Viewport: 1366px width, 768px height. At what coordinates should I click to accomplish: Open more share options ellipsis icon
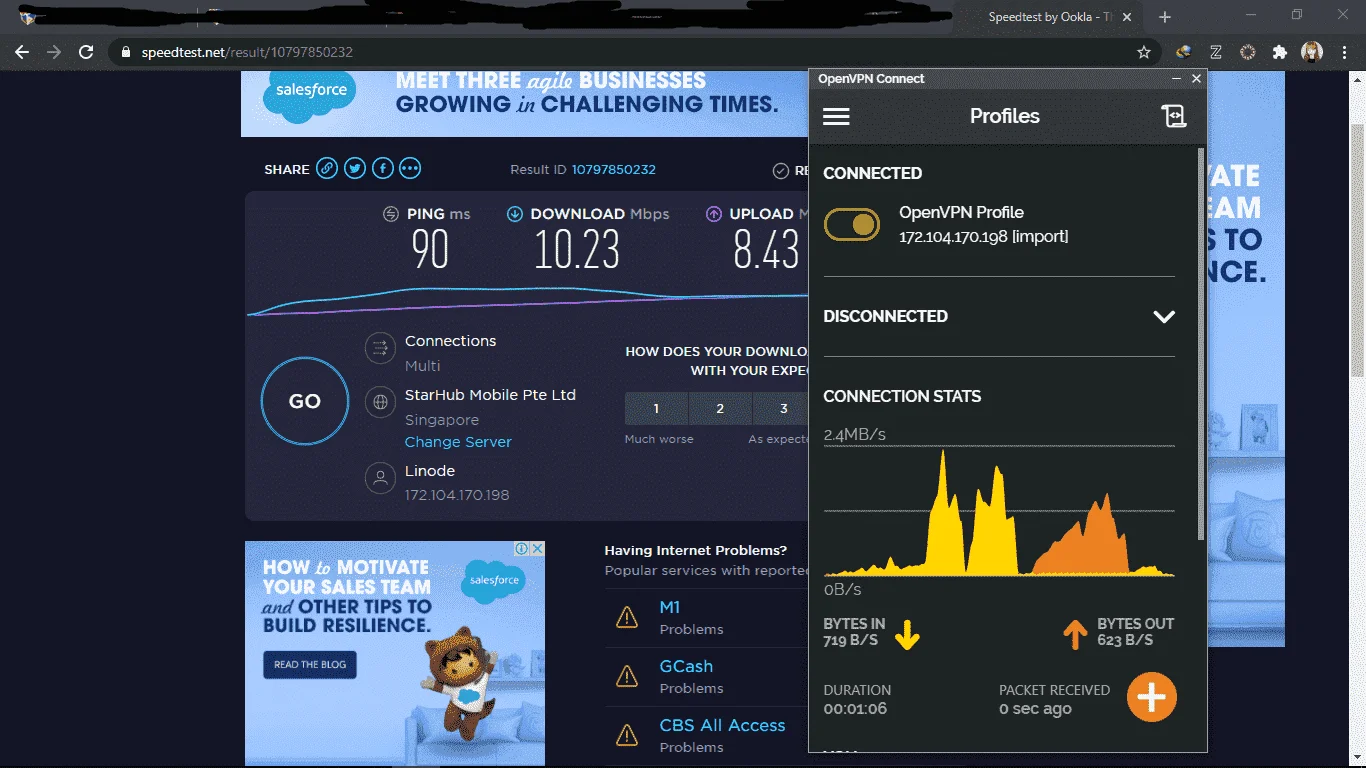[x=410, y=169]
